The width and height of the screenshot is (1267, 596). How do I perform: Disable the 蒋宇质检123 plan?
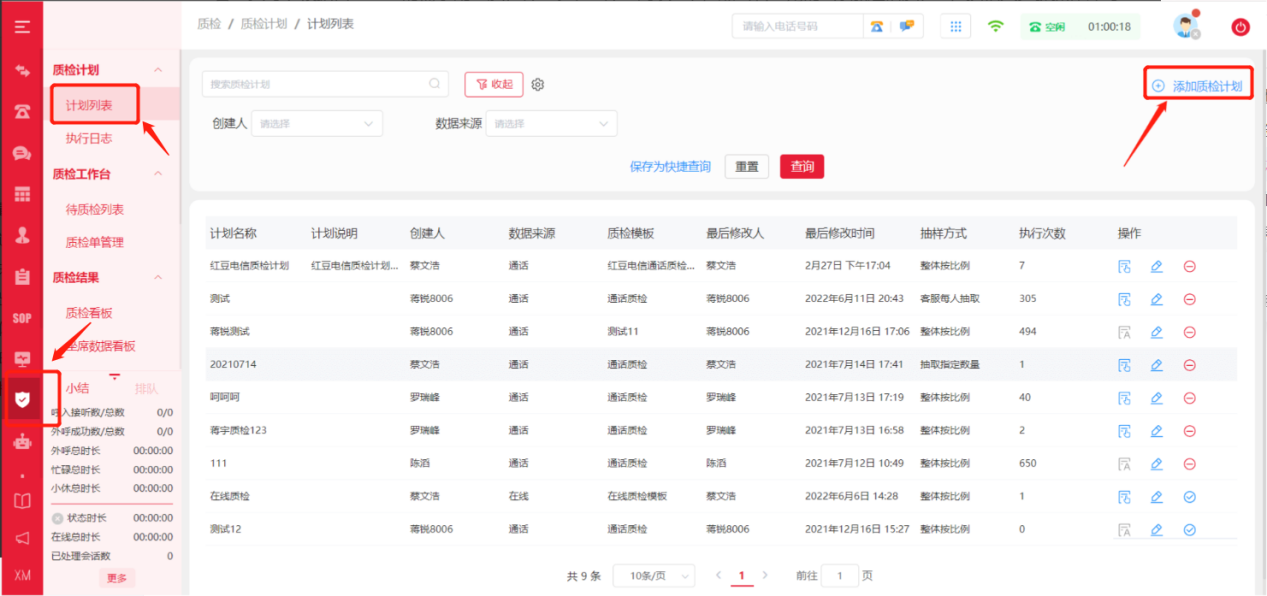[x=1189, y=431]
